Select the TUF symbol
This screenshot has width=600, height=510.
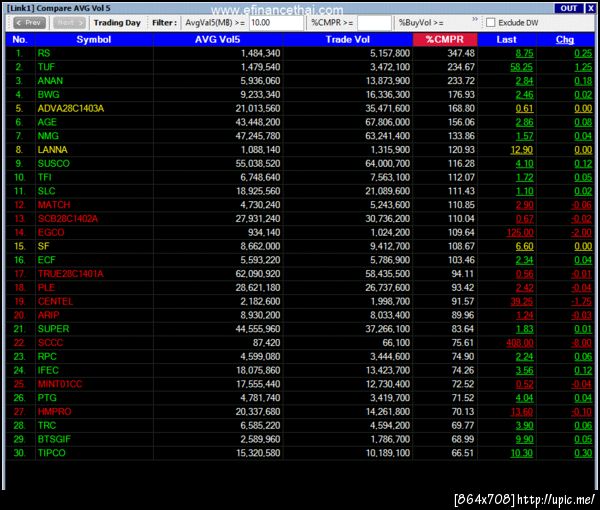[x=46, y=67]
